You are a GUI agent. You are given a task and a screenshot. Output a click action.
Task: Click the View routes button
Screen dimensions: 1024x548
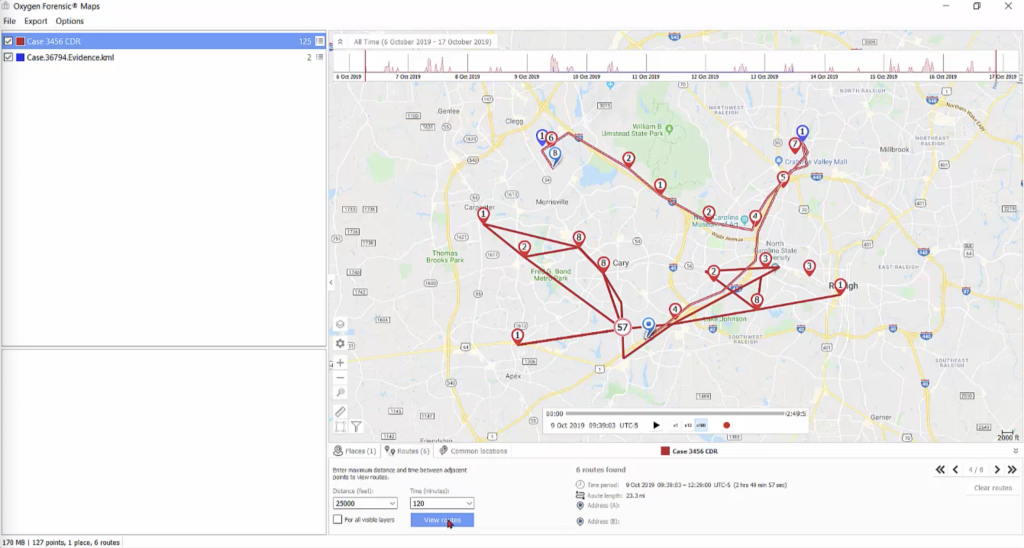[x=442, y=520]
